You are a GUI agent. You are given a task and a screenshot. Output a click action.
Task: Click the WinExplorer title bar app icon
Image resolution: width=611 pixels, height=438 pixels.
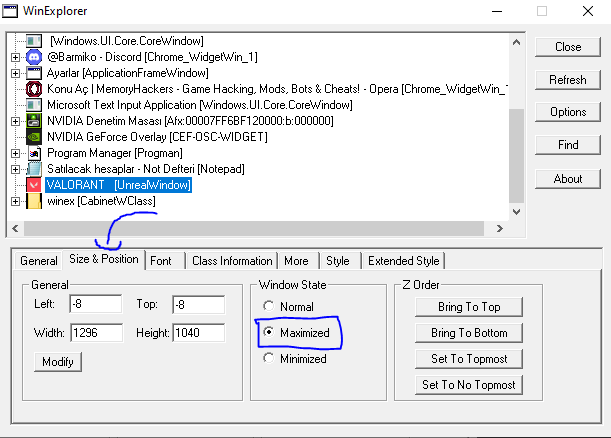tap(10, 11)
